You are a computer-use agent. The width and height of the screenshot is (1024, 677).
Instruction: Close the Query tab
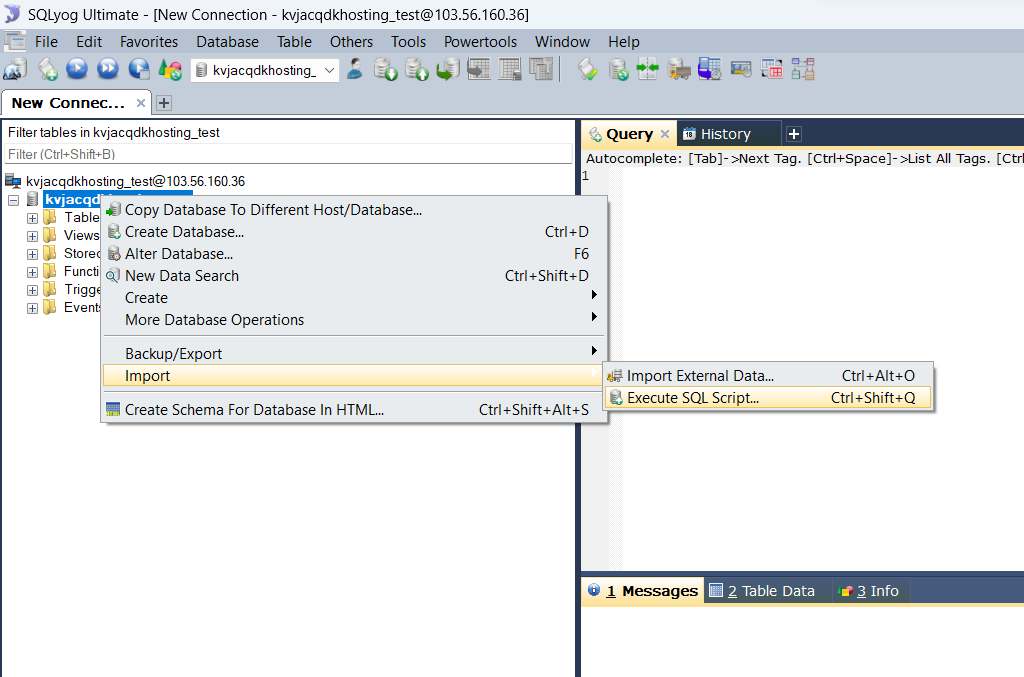665,134
